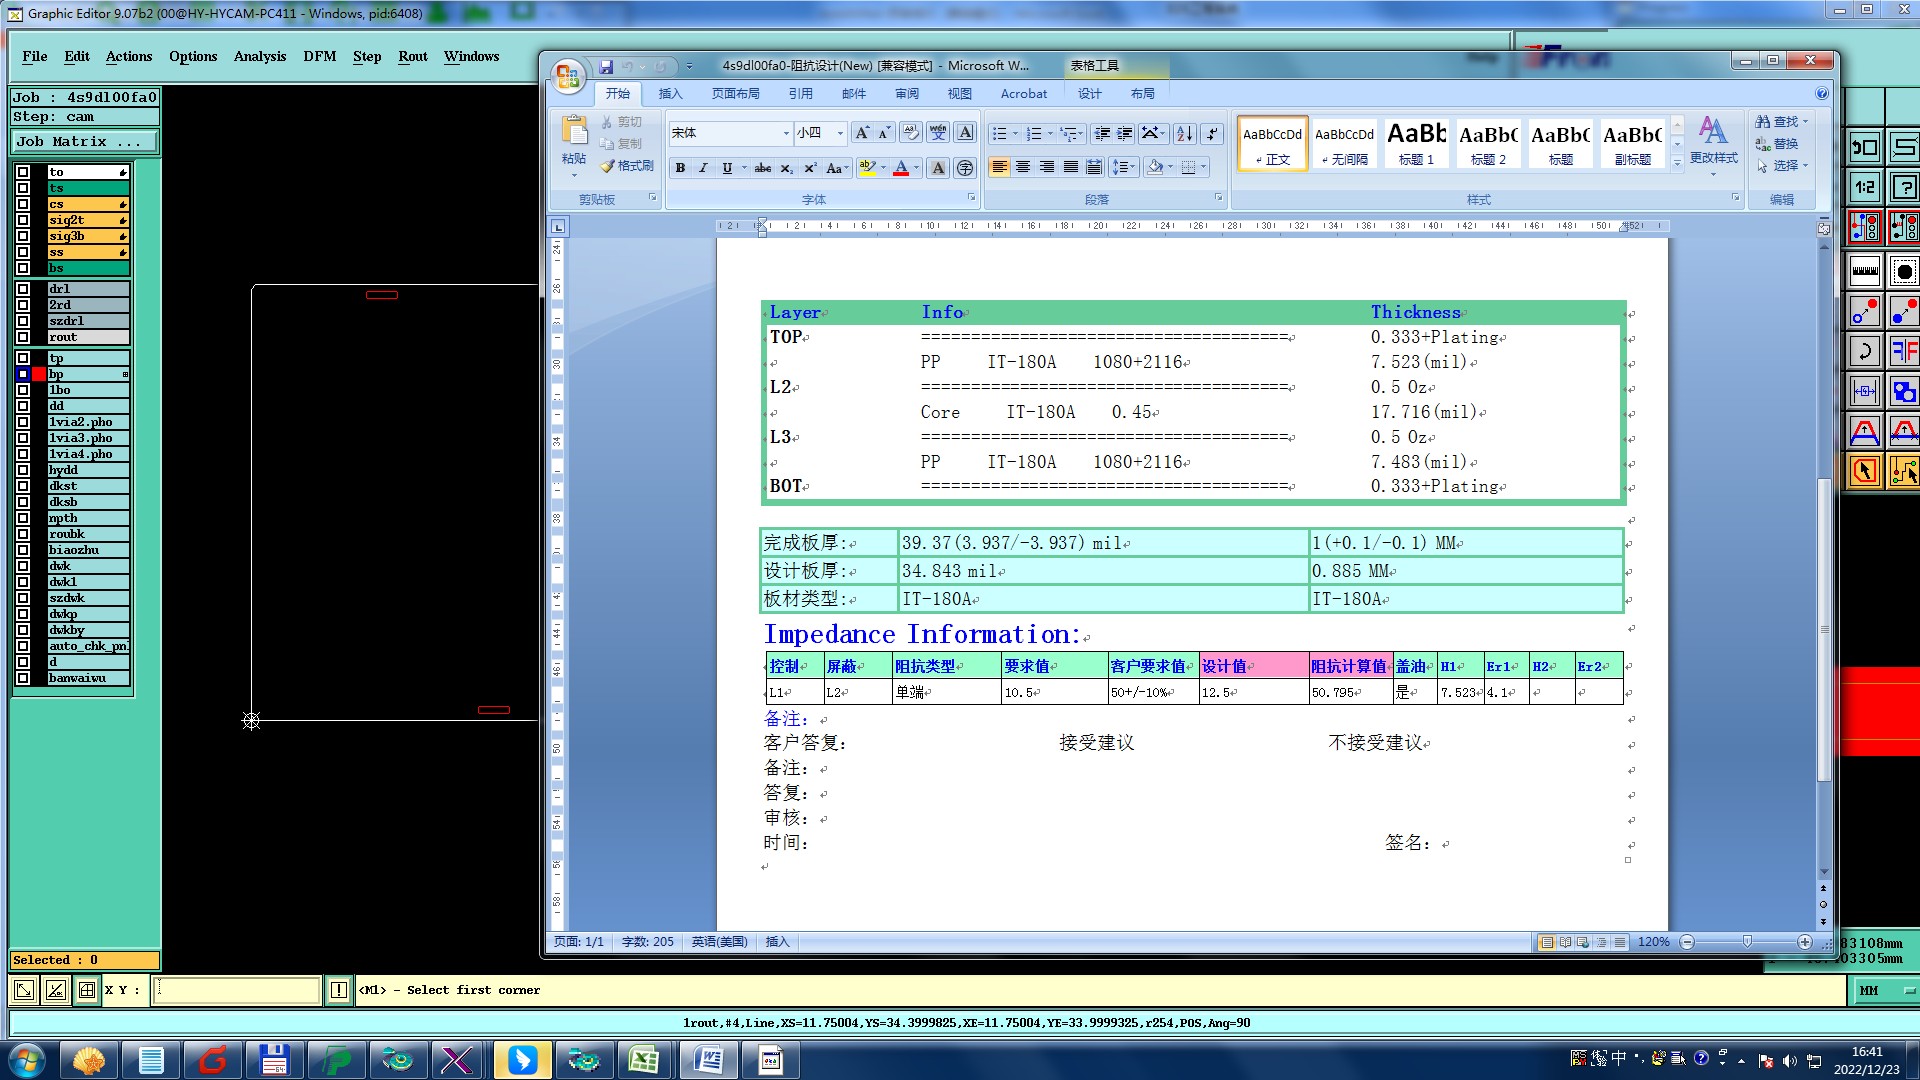This screenshot has height=1080, width=1920.
Task: Click the question-mark frame tool in Graphic Editor
Action: (1905, 187)
